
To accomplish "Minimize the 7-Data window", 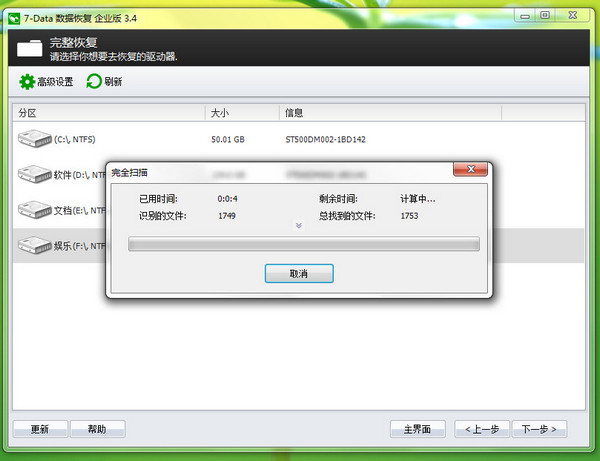I will click(525, 16).
